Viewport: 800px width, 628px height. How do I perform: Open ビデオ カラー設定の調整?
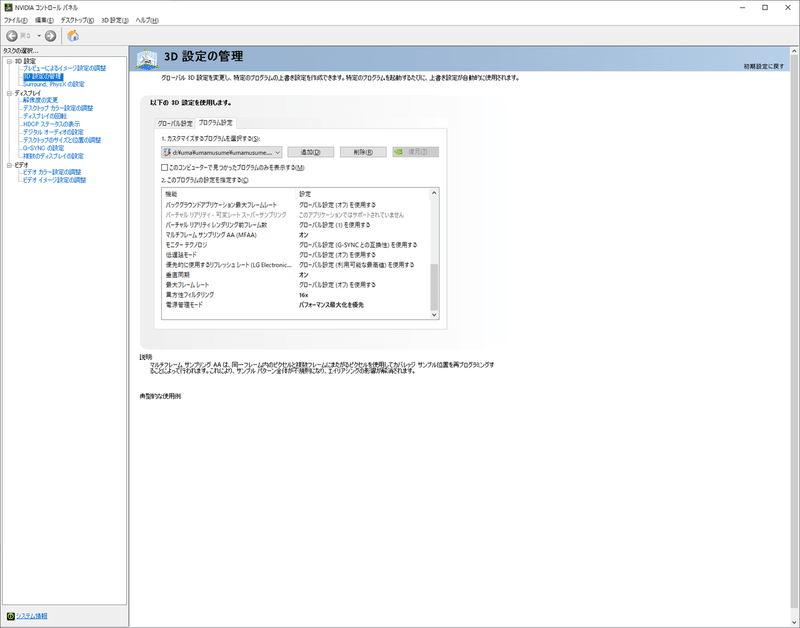pos(52,172)
